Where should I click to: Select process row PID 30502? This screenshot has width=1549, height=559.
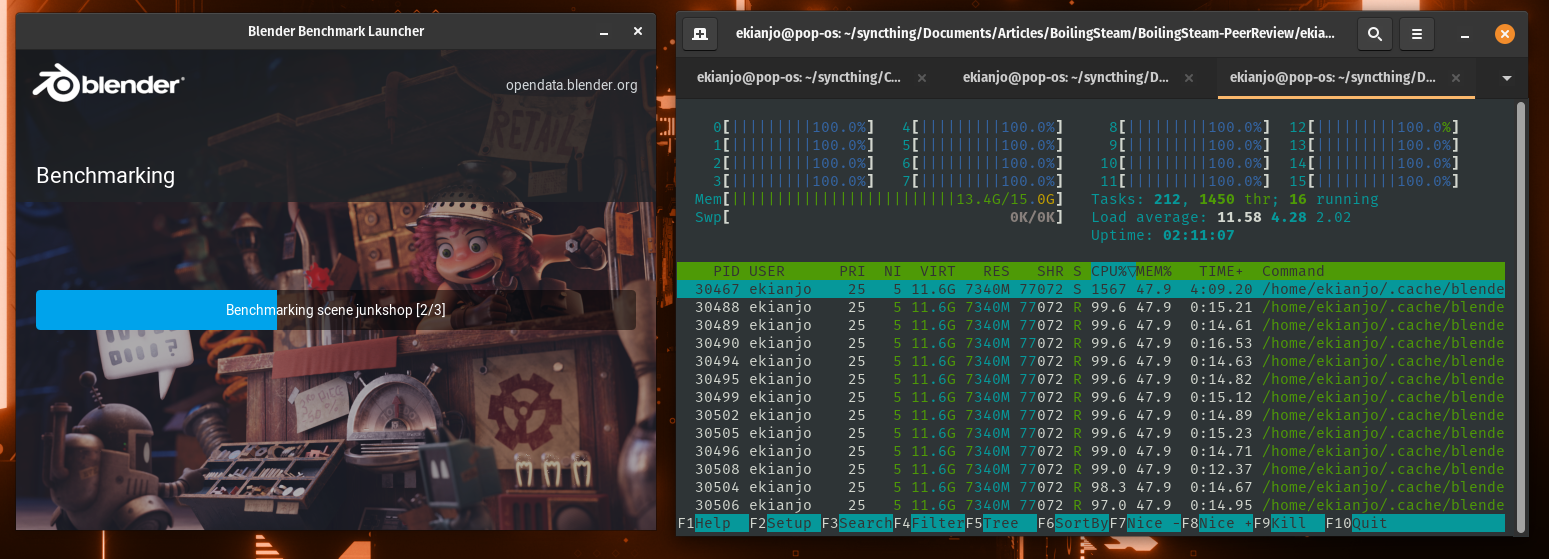1091,415
